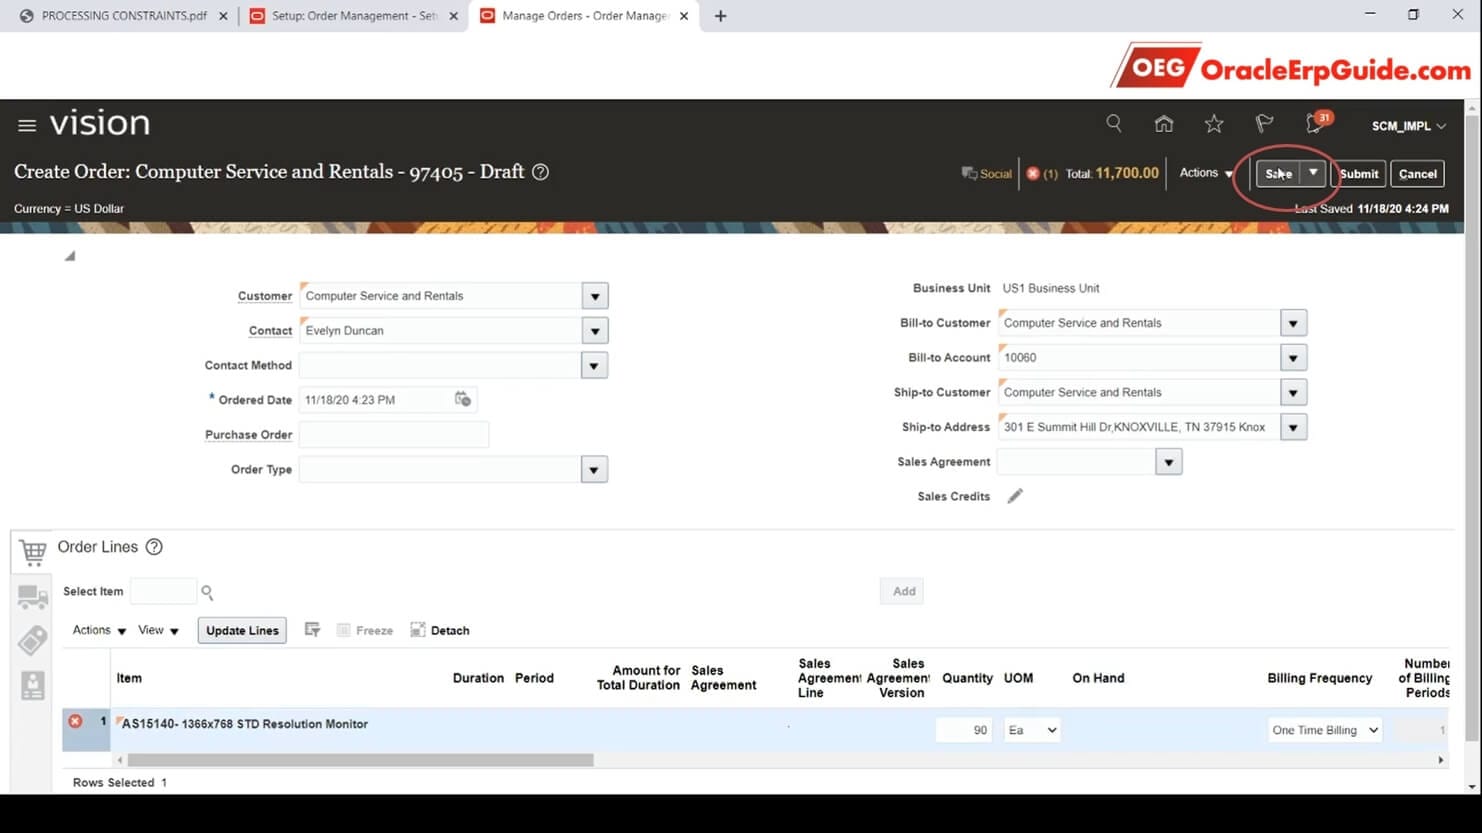
Task: Open the billing contact side tab icon
Action: click(x=33, y=685)
